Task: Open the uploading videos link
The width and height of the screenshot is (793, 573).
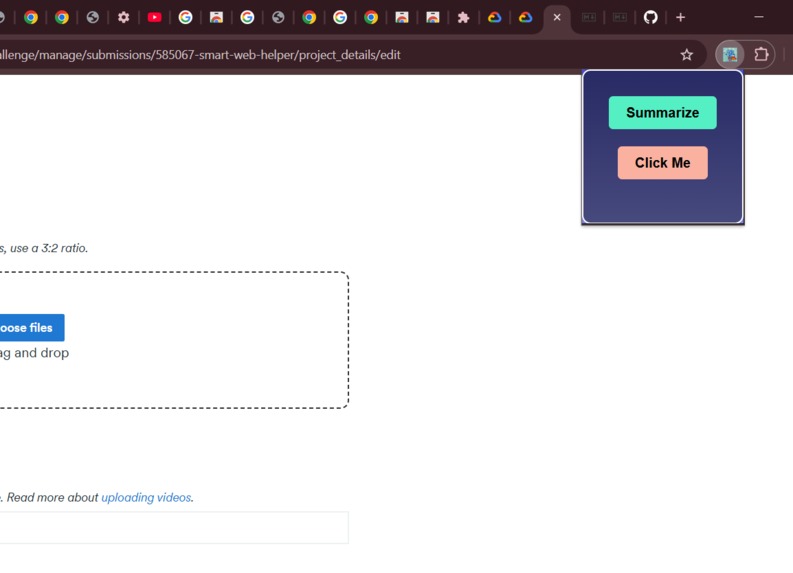Action: tap(146, 498)
